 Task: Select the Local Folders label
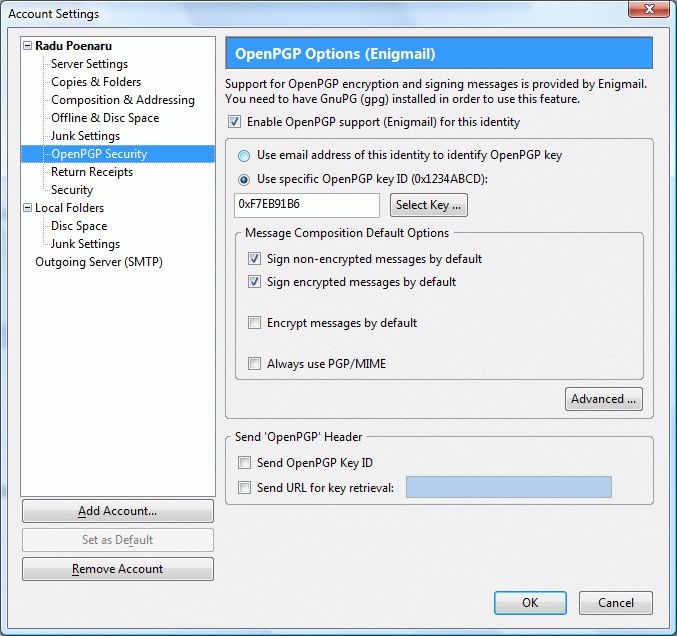70,208
